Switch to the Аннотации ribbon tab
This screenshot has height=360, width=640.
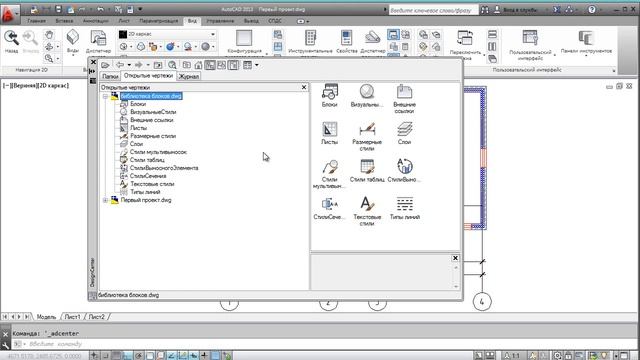pyautogui.click(x=96, y=21)
